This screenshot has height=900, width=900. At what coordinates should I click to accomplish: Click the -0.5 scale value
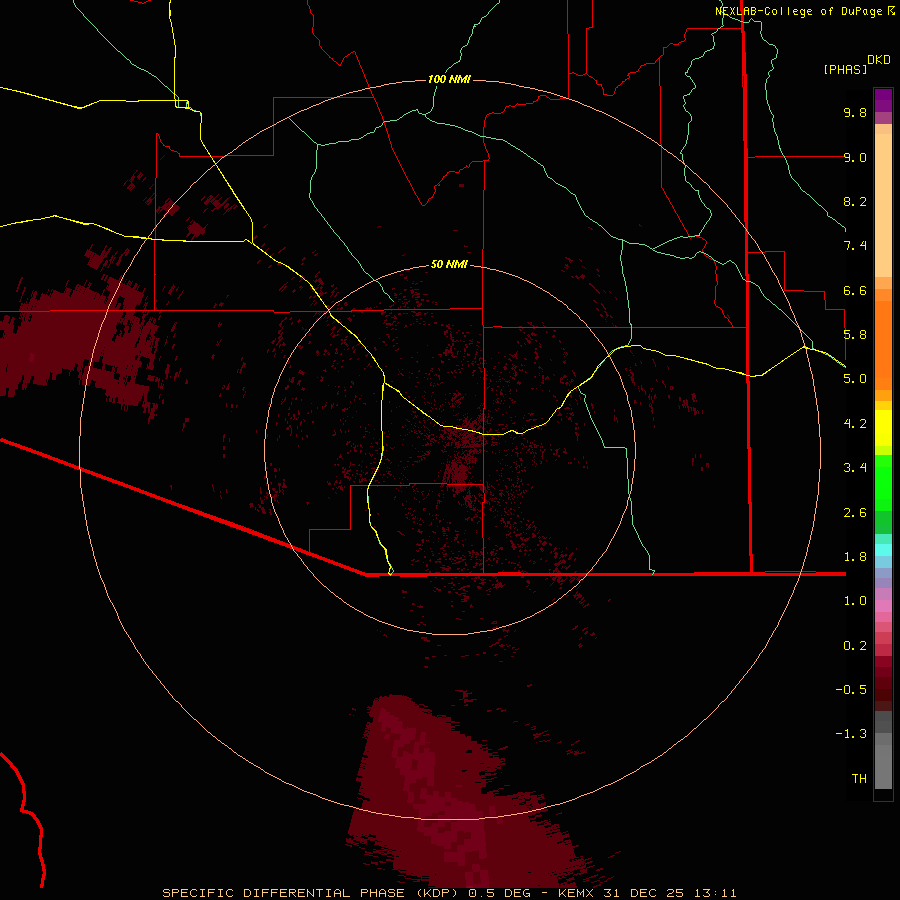pos(851,690)
